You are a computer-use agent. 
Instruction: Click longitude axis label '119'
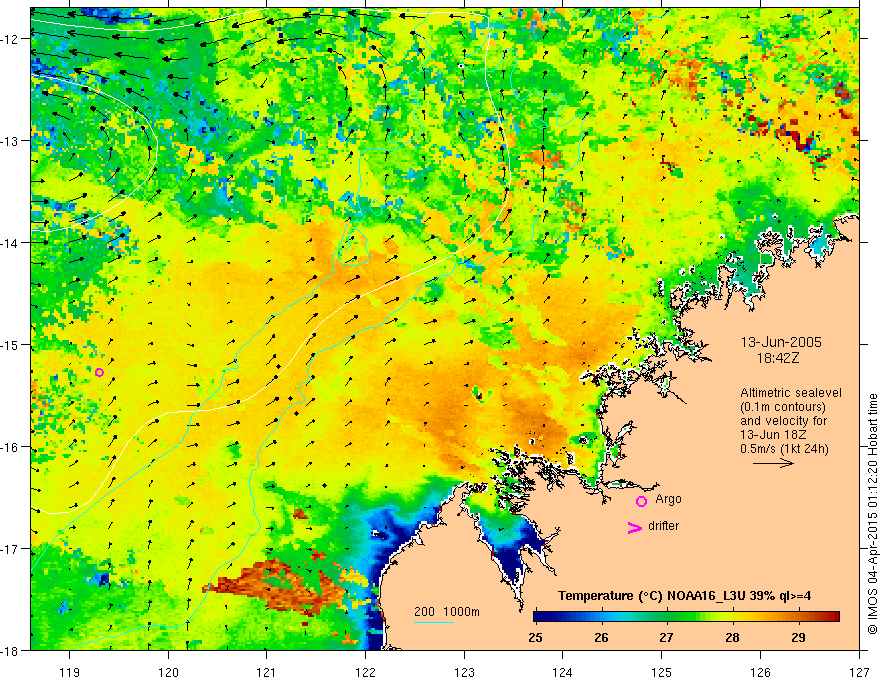click(x=70, y=672)
